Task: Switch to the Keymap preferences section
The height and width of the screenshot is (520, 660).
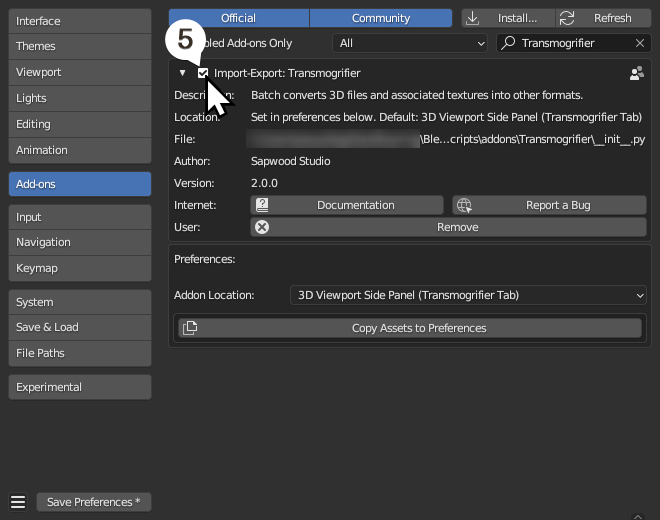Action: [x=80, y=268]
